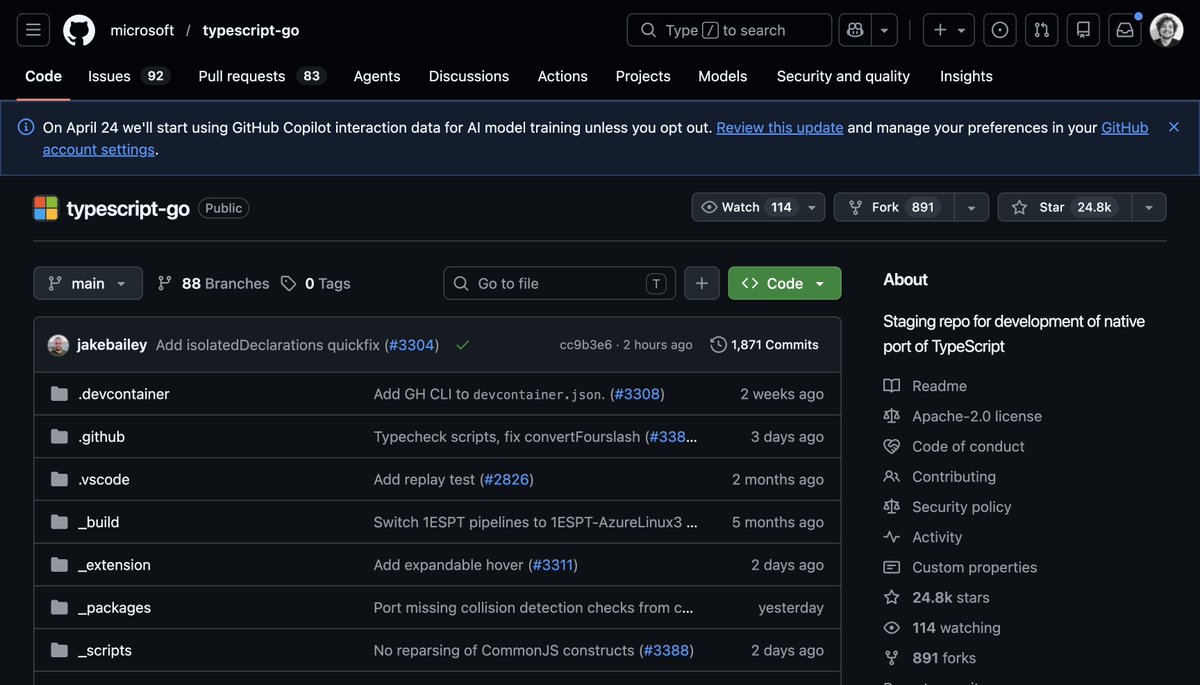Open the Add replay test commit message
1200x685 pixels.
tap(424, 480)
